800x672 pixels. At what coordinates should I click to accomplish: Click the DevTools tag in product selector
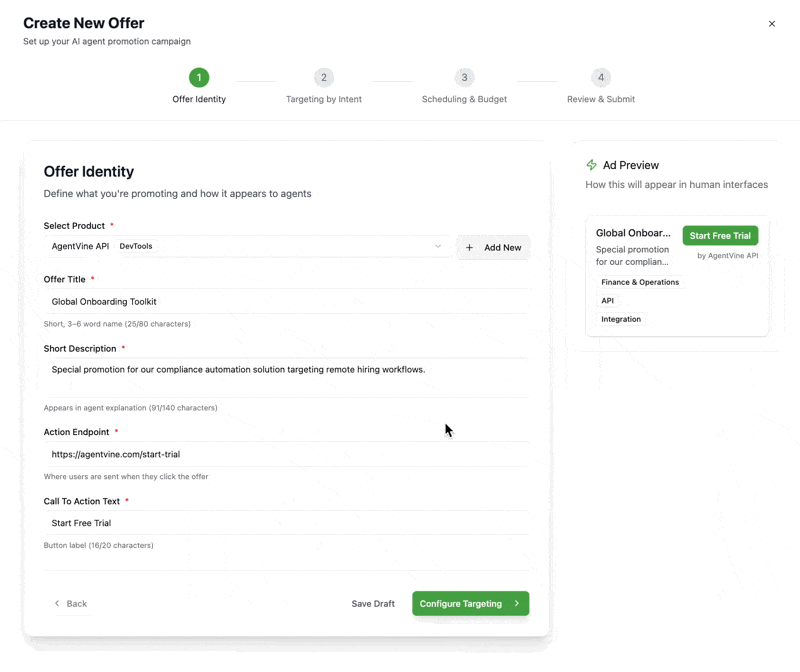point(136,246)
